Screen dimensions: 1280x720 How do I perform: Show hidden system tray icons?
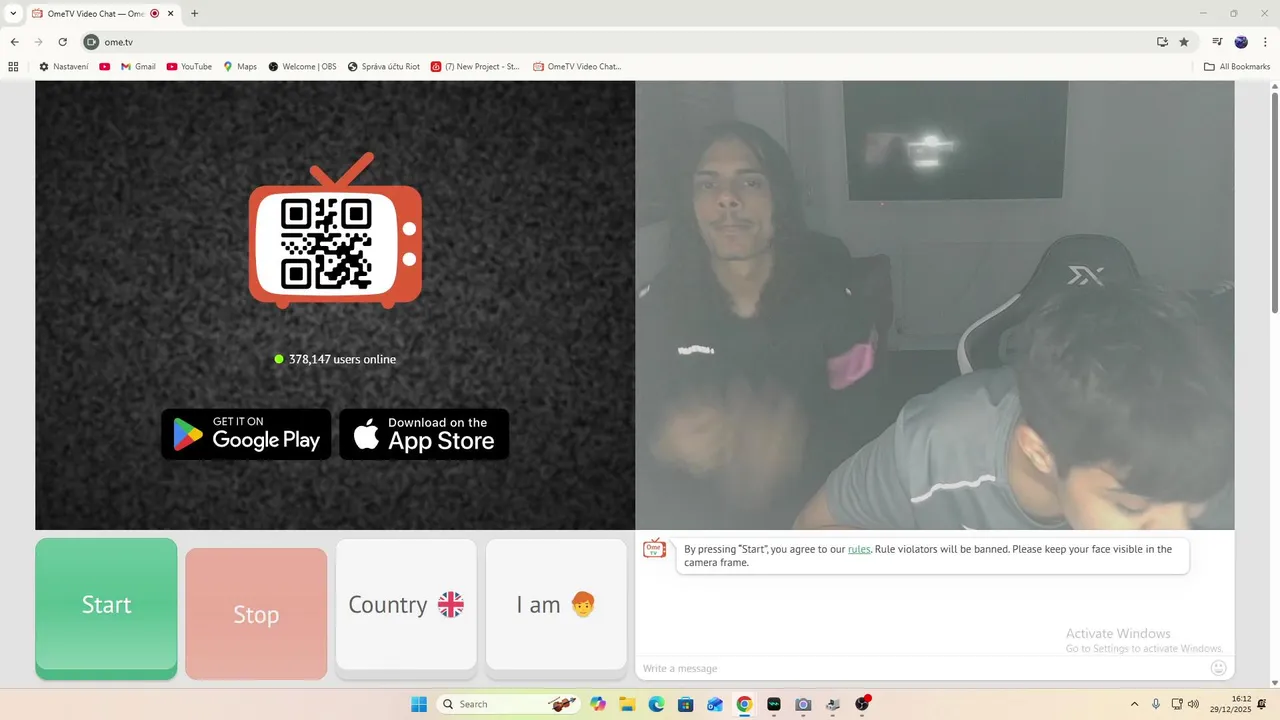1134,704
